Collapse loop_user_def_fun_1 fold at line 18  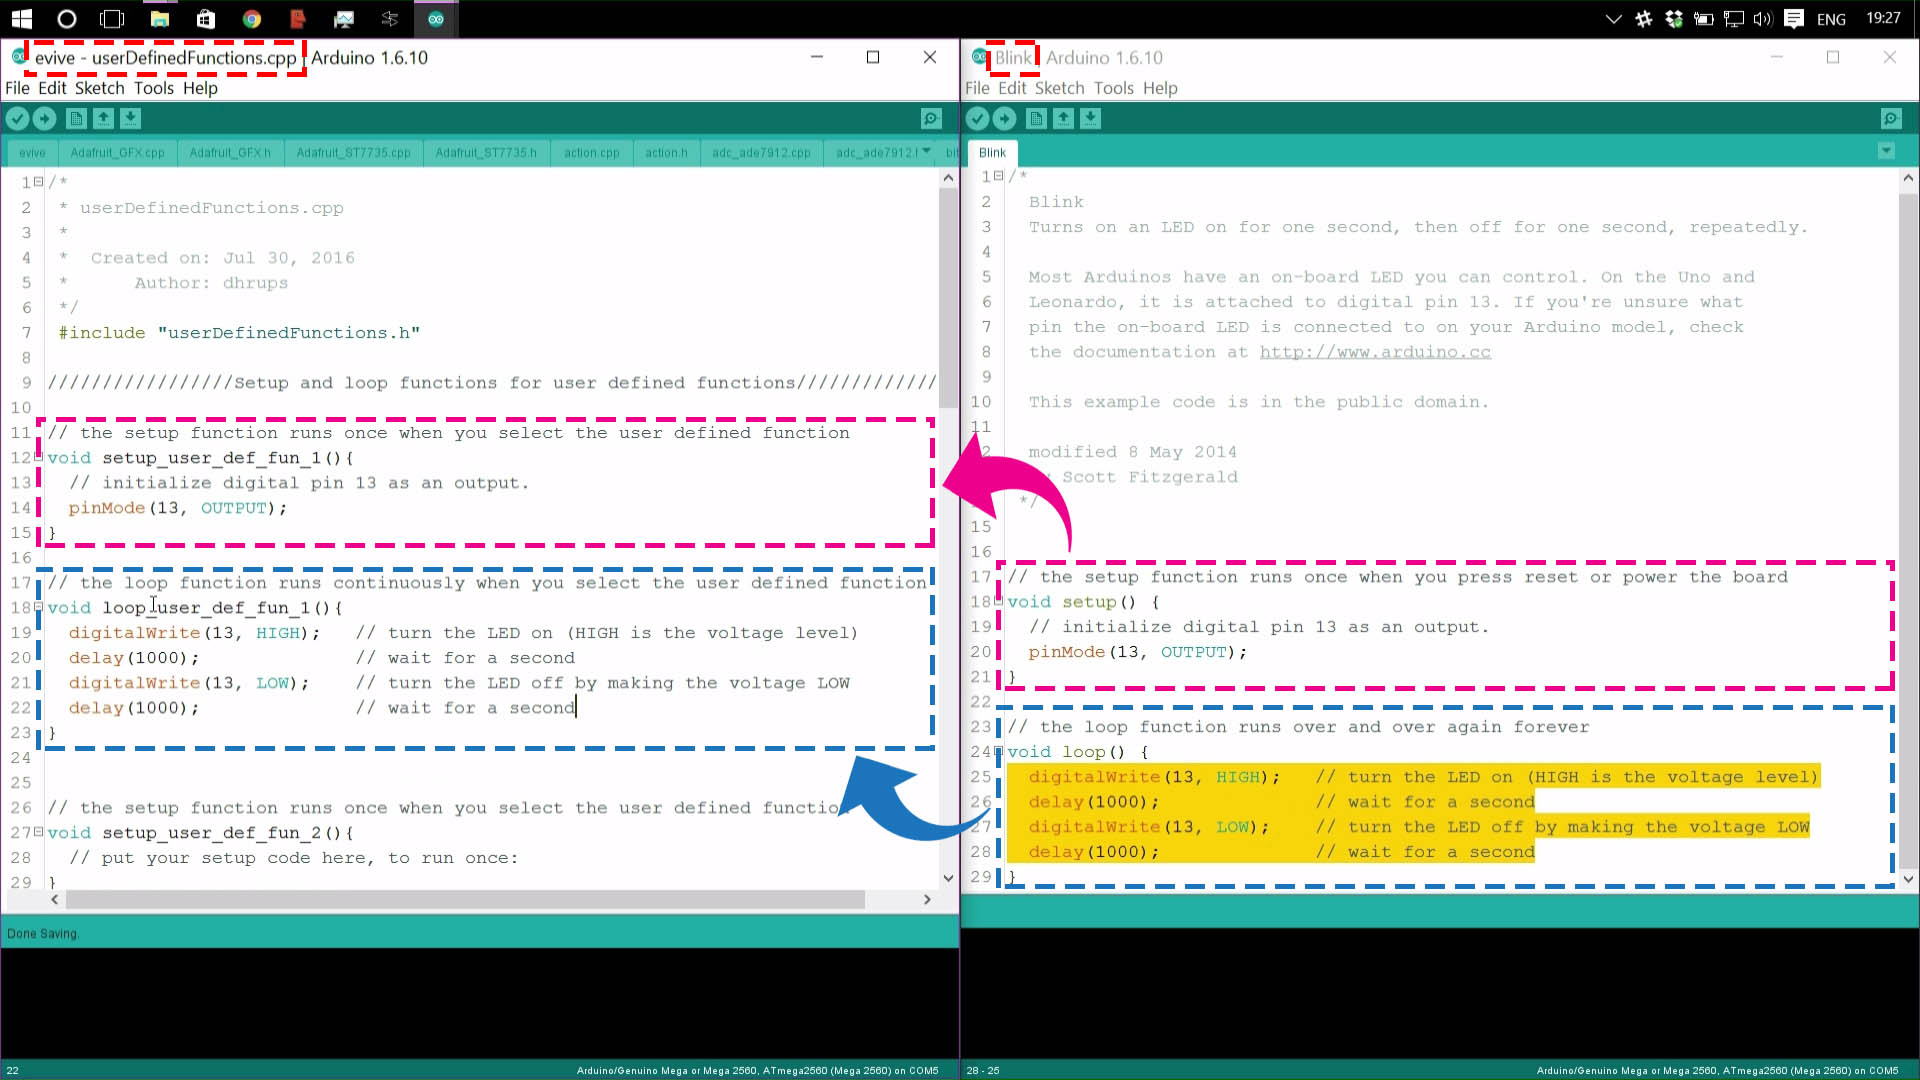pyautogui.click(x=39, y=606)
